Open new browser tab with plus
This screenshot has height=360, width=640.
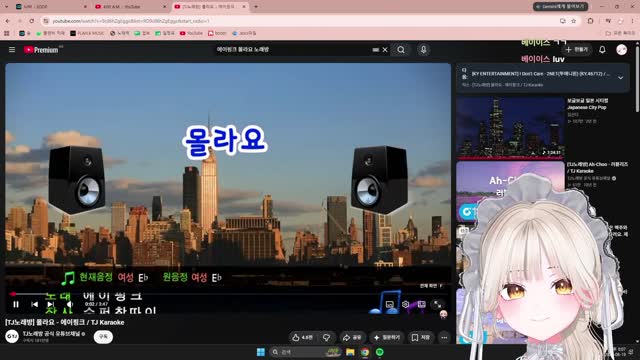[x=256, y=7]
